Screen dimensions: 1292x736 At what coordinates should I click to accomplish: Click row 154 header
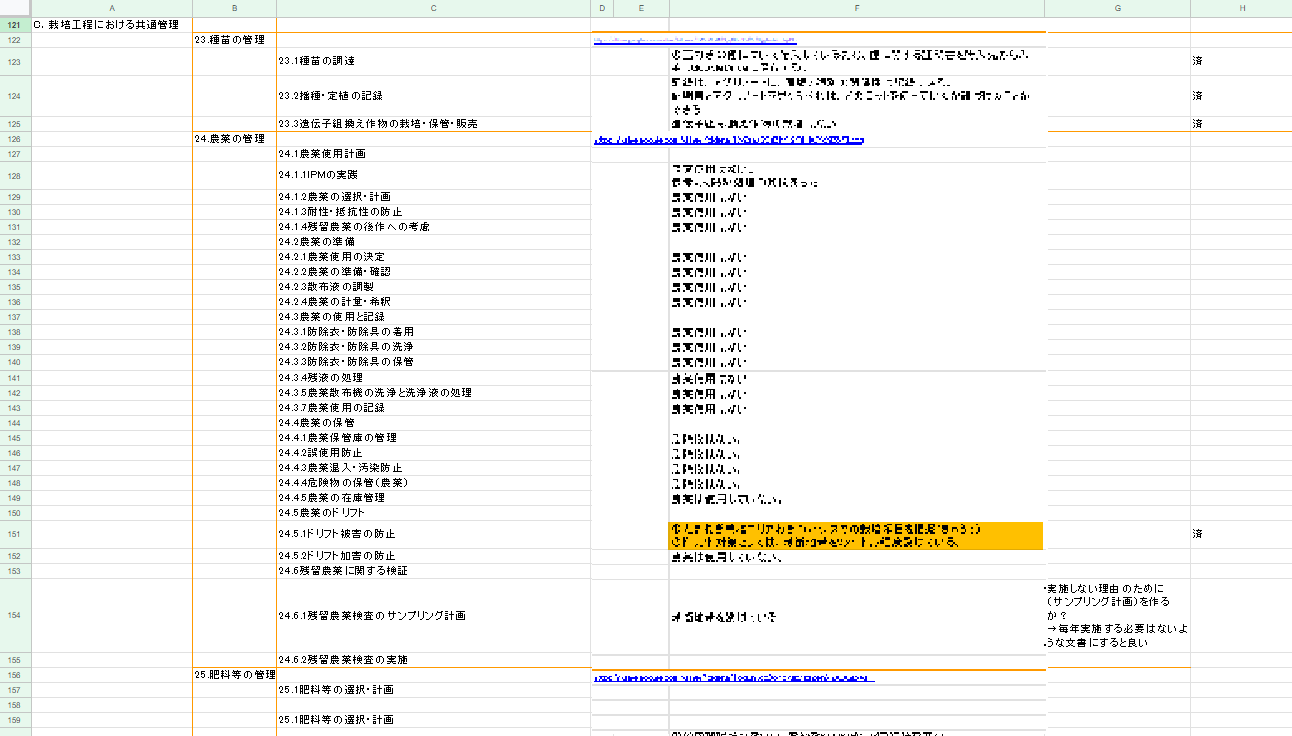pos(15,616)
